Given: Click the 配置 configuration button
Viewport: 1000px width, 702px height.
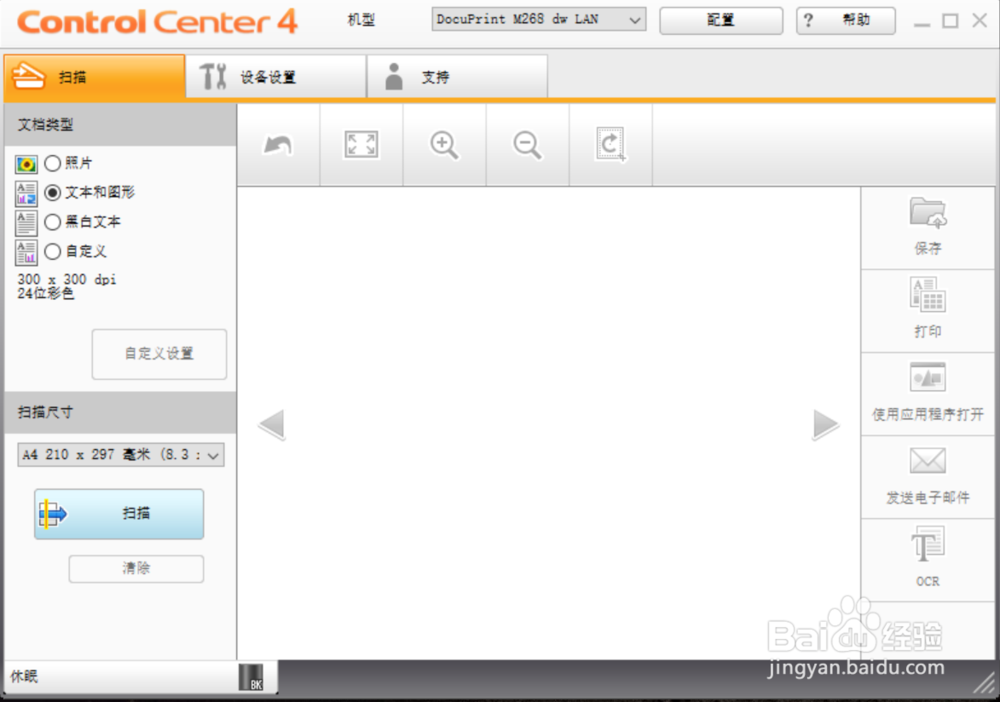Looking at the screenshot, I should point(721,20).
